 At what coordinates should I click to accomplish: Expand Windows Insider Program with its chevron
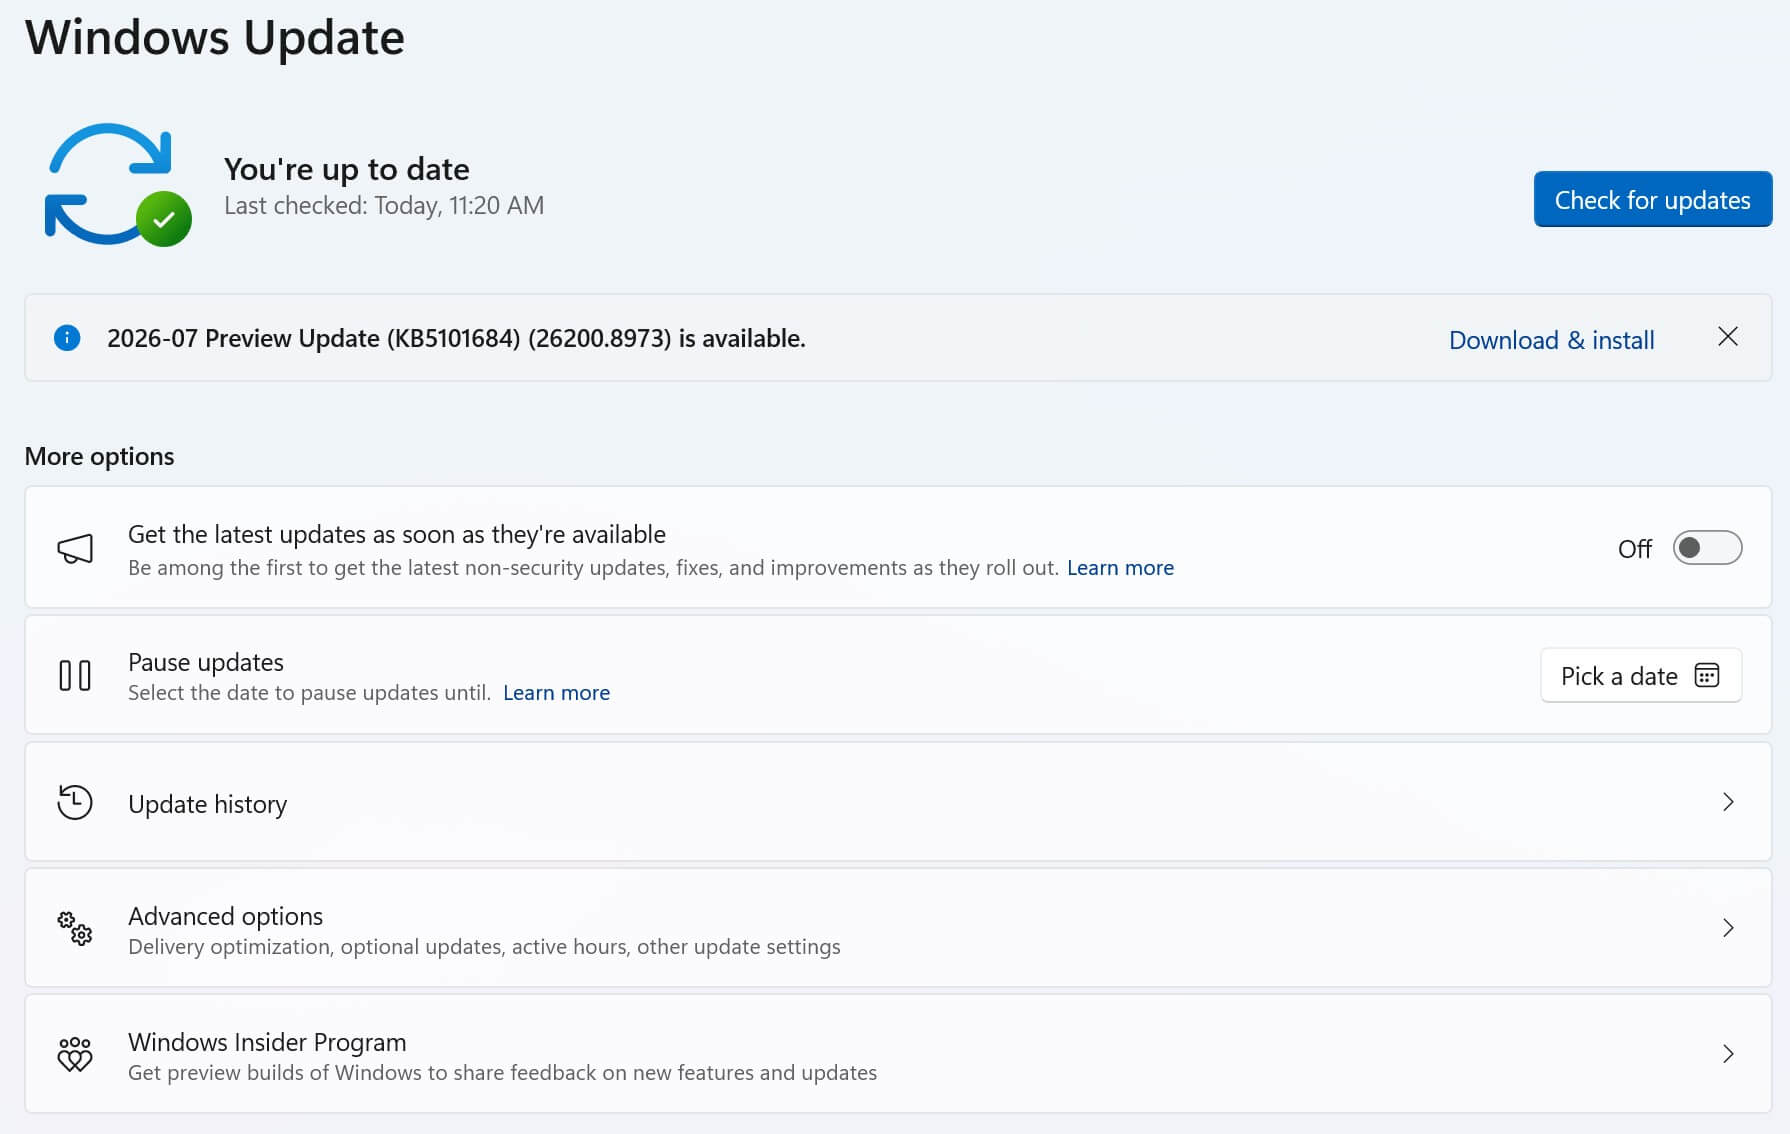coord(1728,1054)
